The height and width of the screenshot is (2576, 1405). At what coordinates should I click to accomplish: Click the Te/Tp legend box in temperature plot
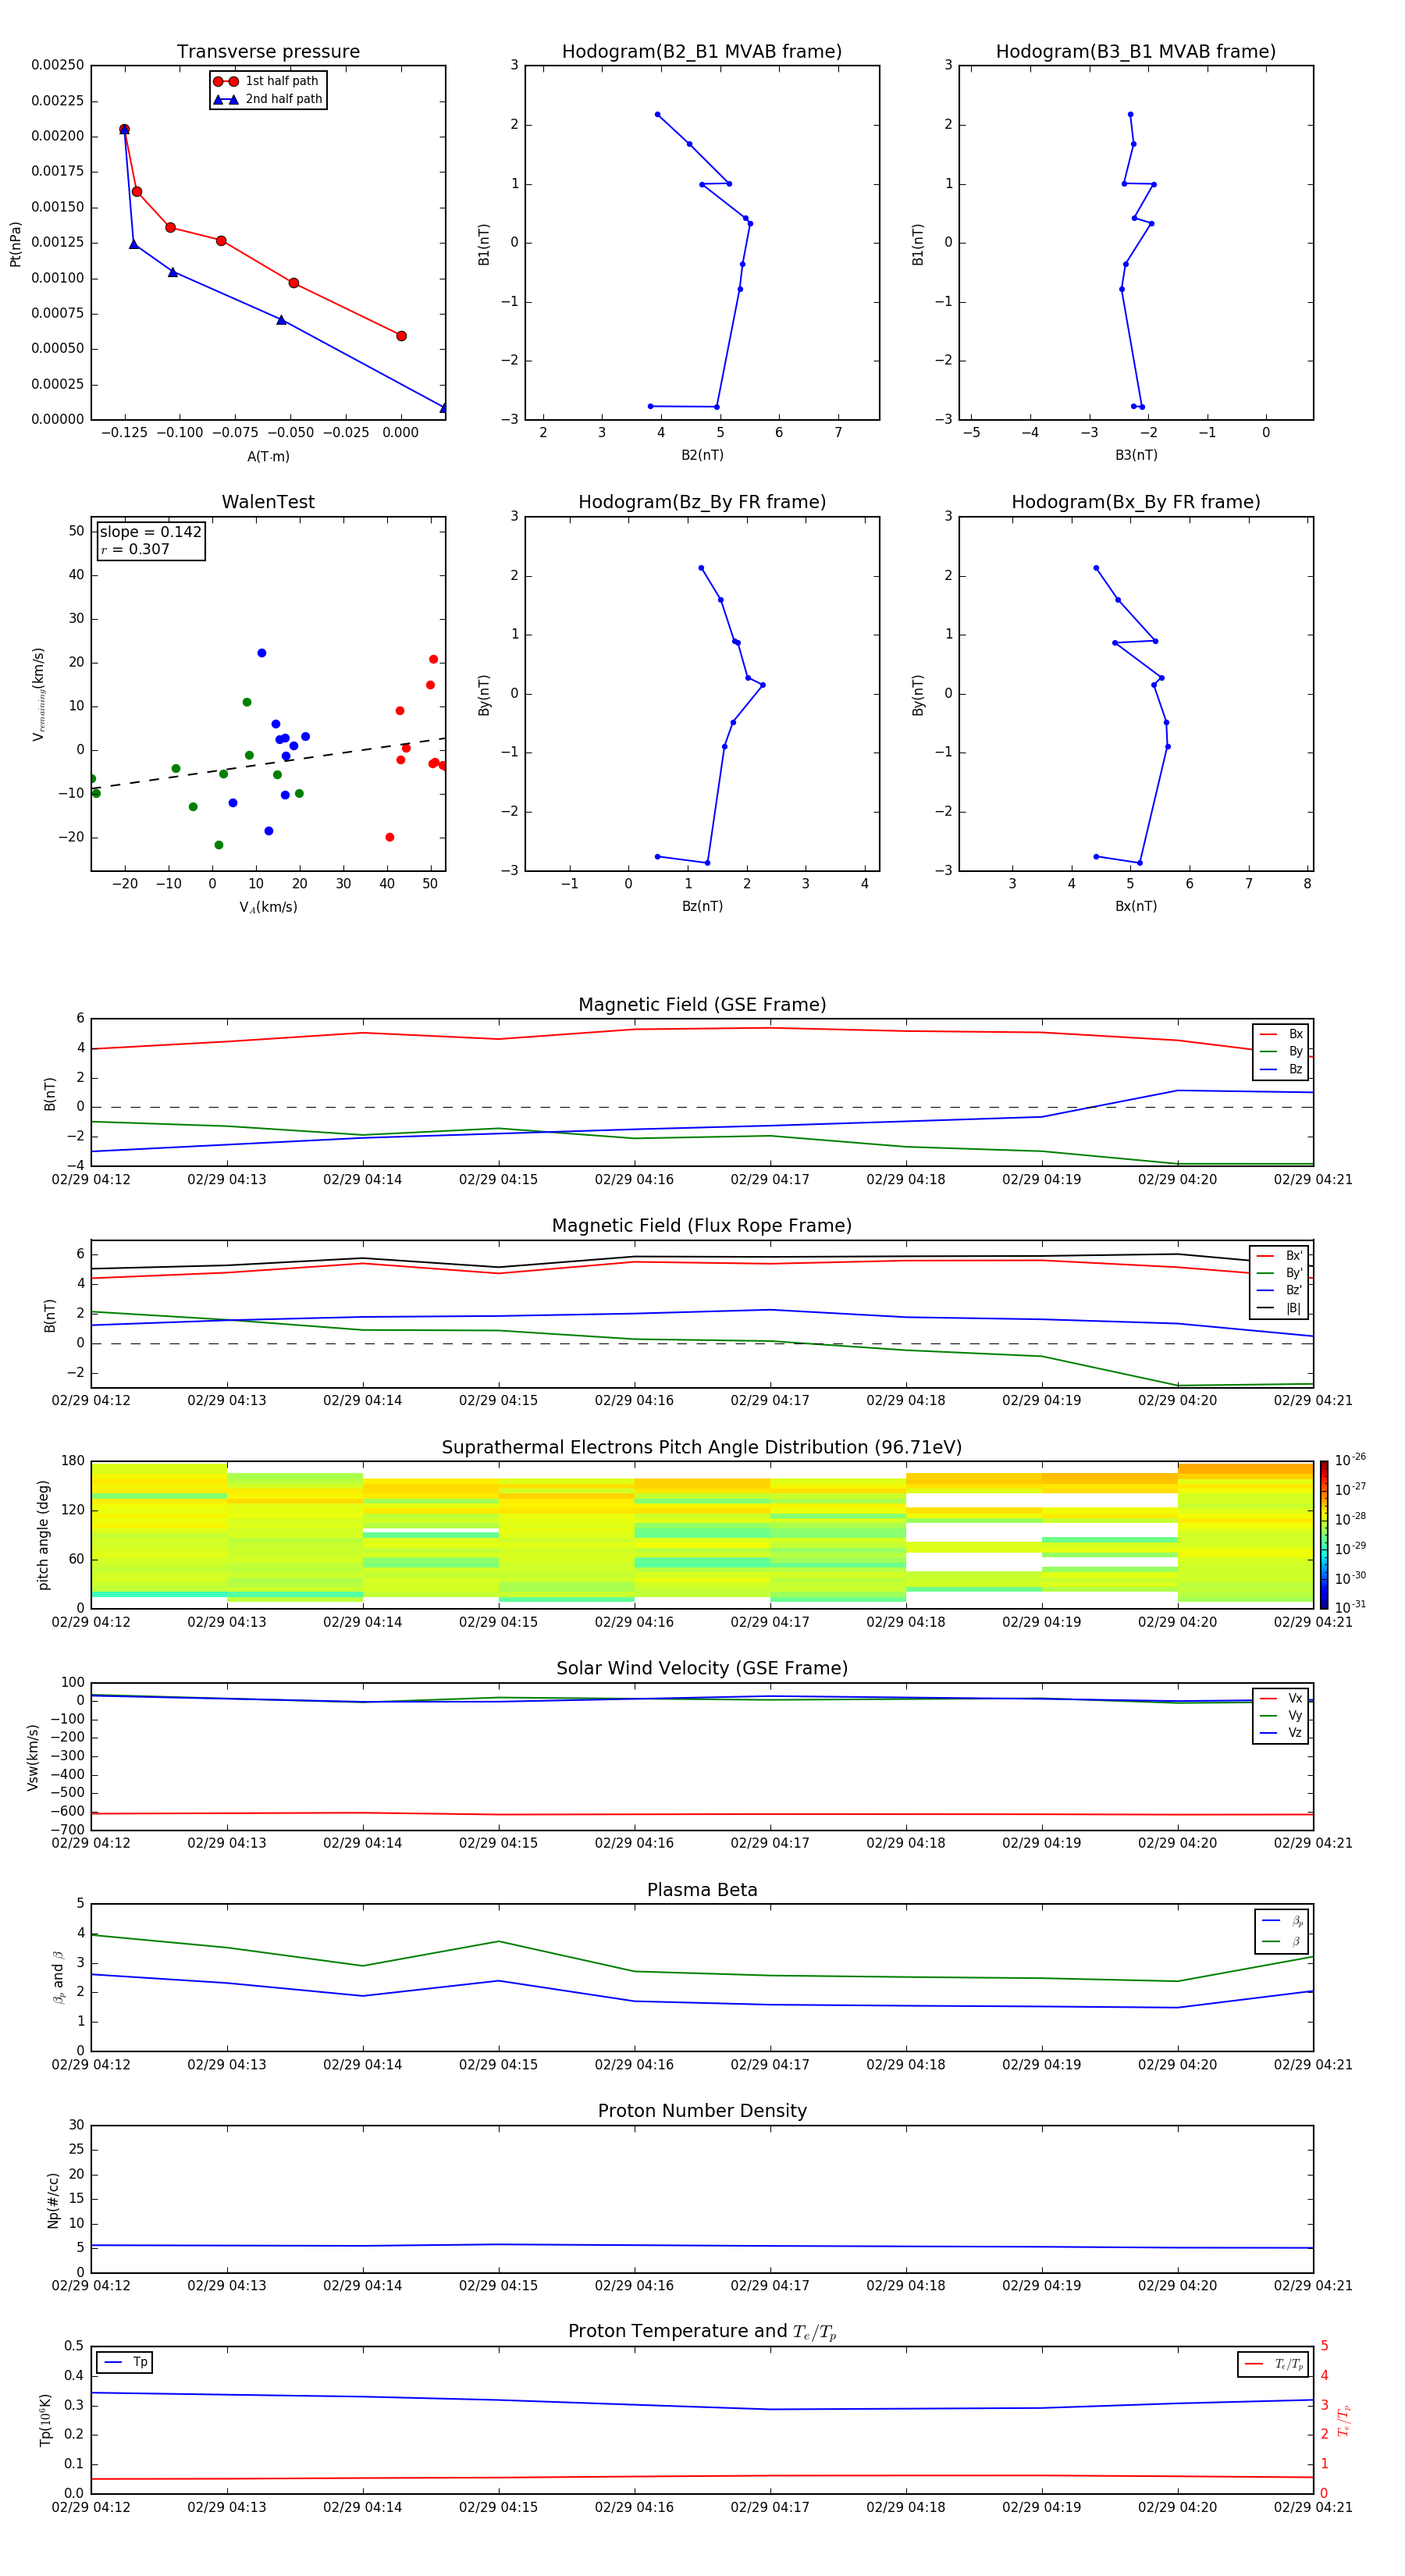pos(1272,2365)
